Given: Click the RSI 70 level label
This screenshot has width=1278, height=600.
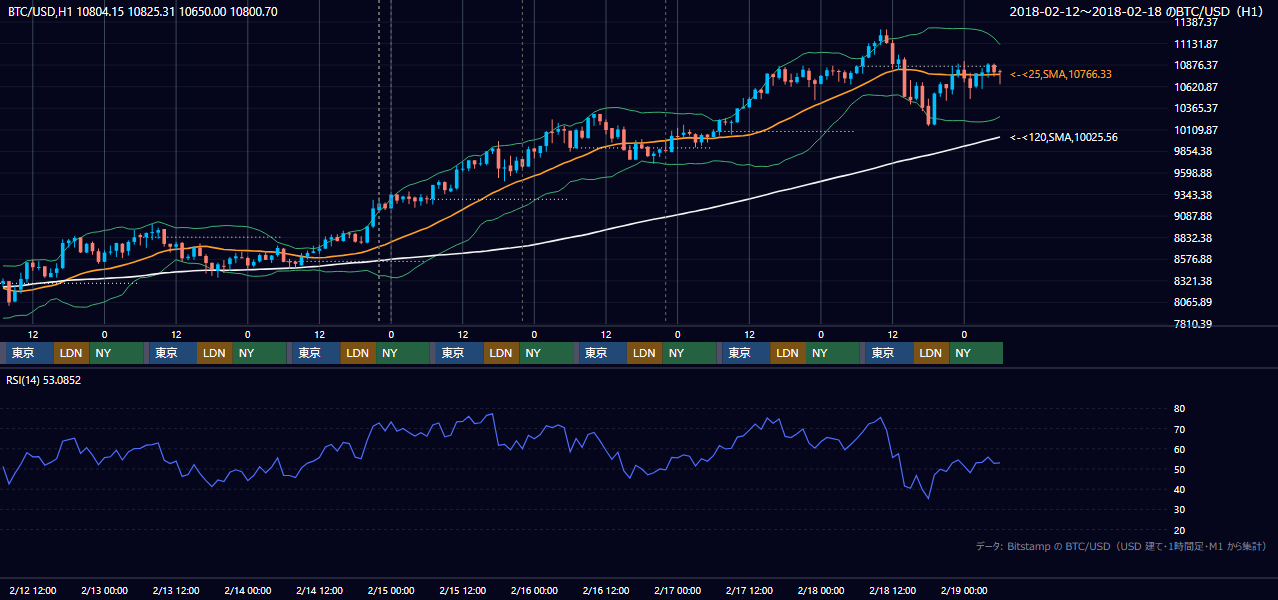Looking at the screenshot, I should point(1180,429).
